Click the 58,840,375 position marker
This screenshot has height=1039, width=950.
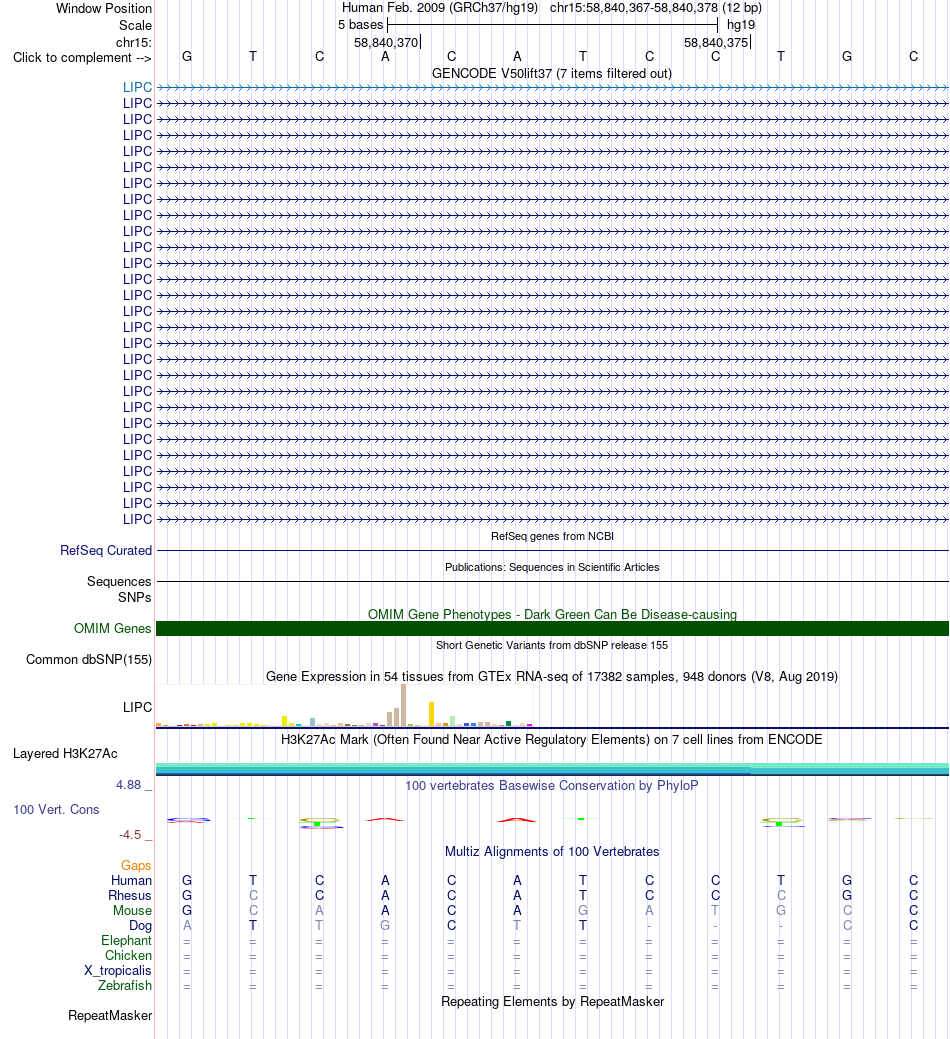tap(717, 42)
